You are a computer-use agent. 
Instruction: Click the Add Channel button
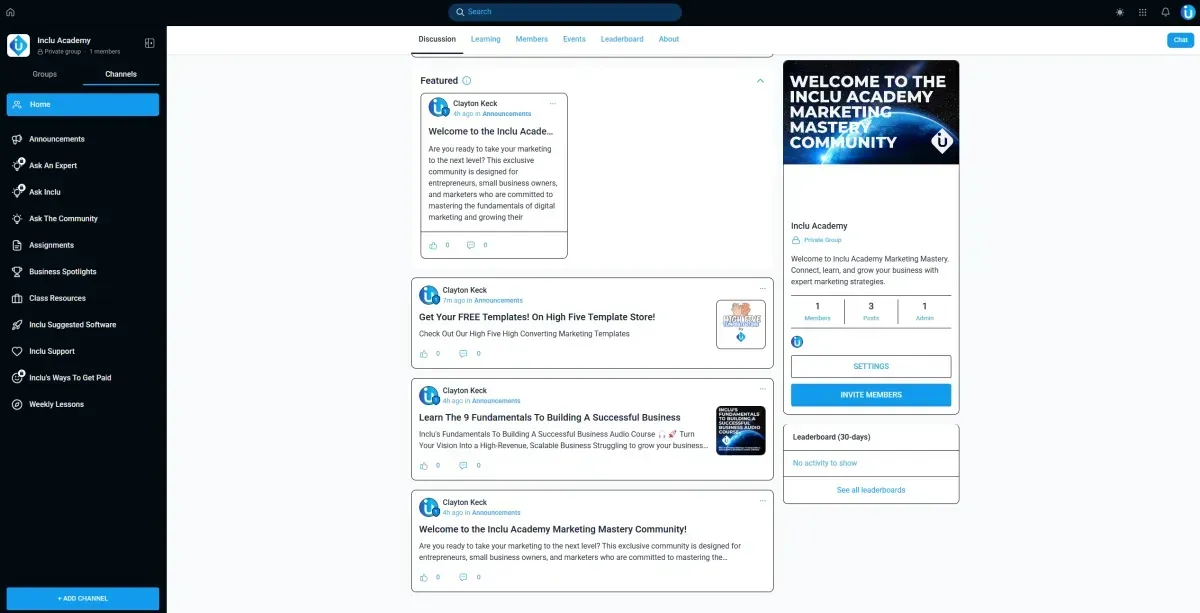pos(83,598)
